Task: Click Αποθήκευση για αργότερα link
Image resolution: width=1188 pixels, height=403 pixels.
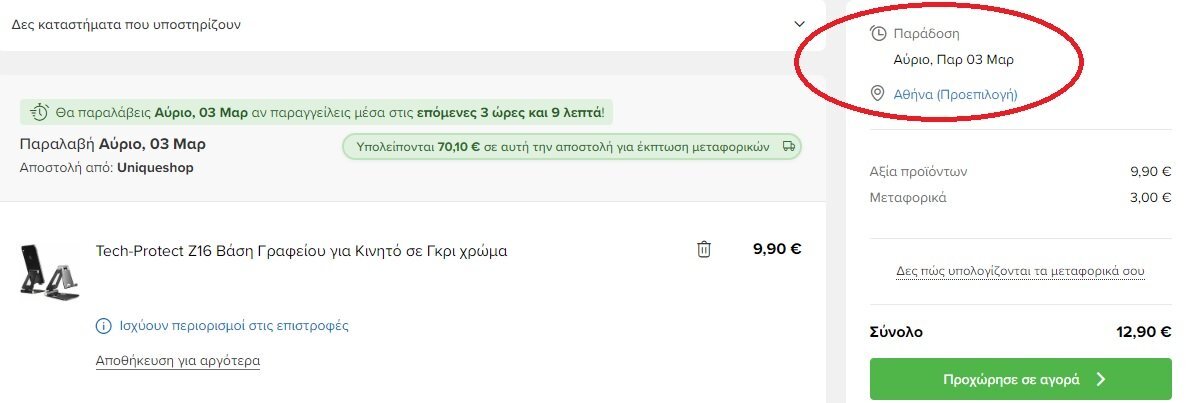Action: coord(178,361)
